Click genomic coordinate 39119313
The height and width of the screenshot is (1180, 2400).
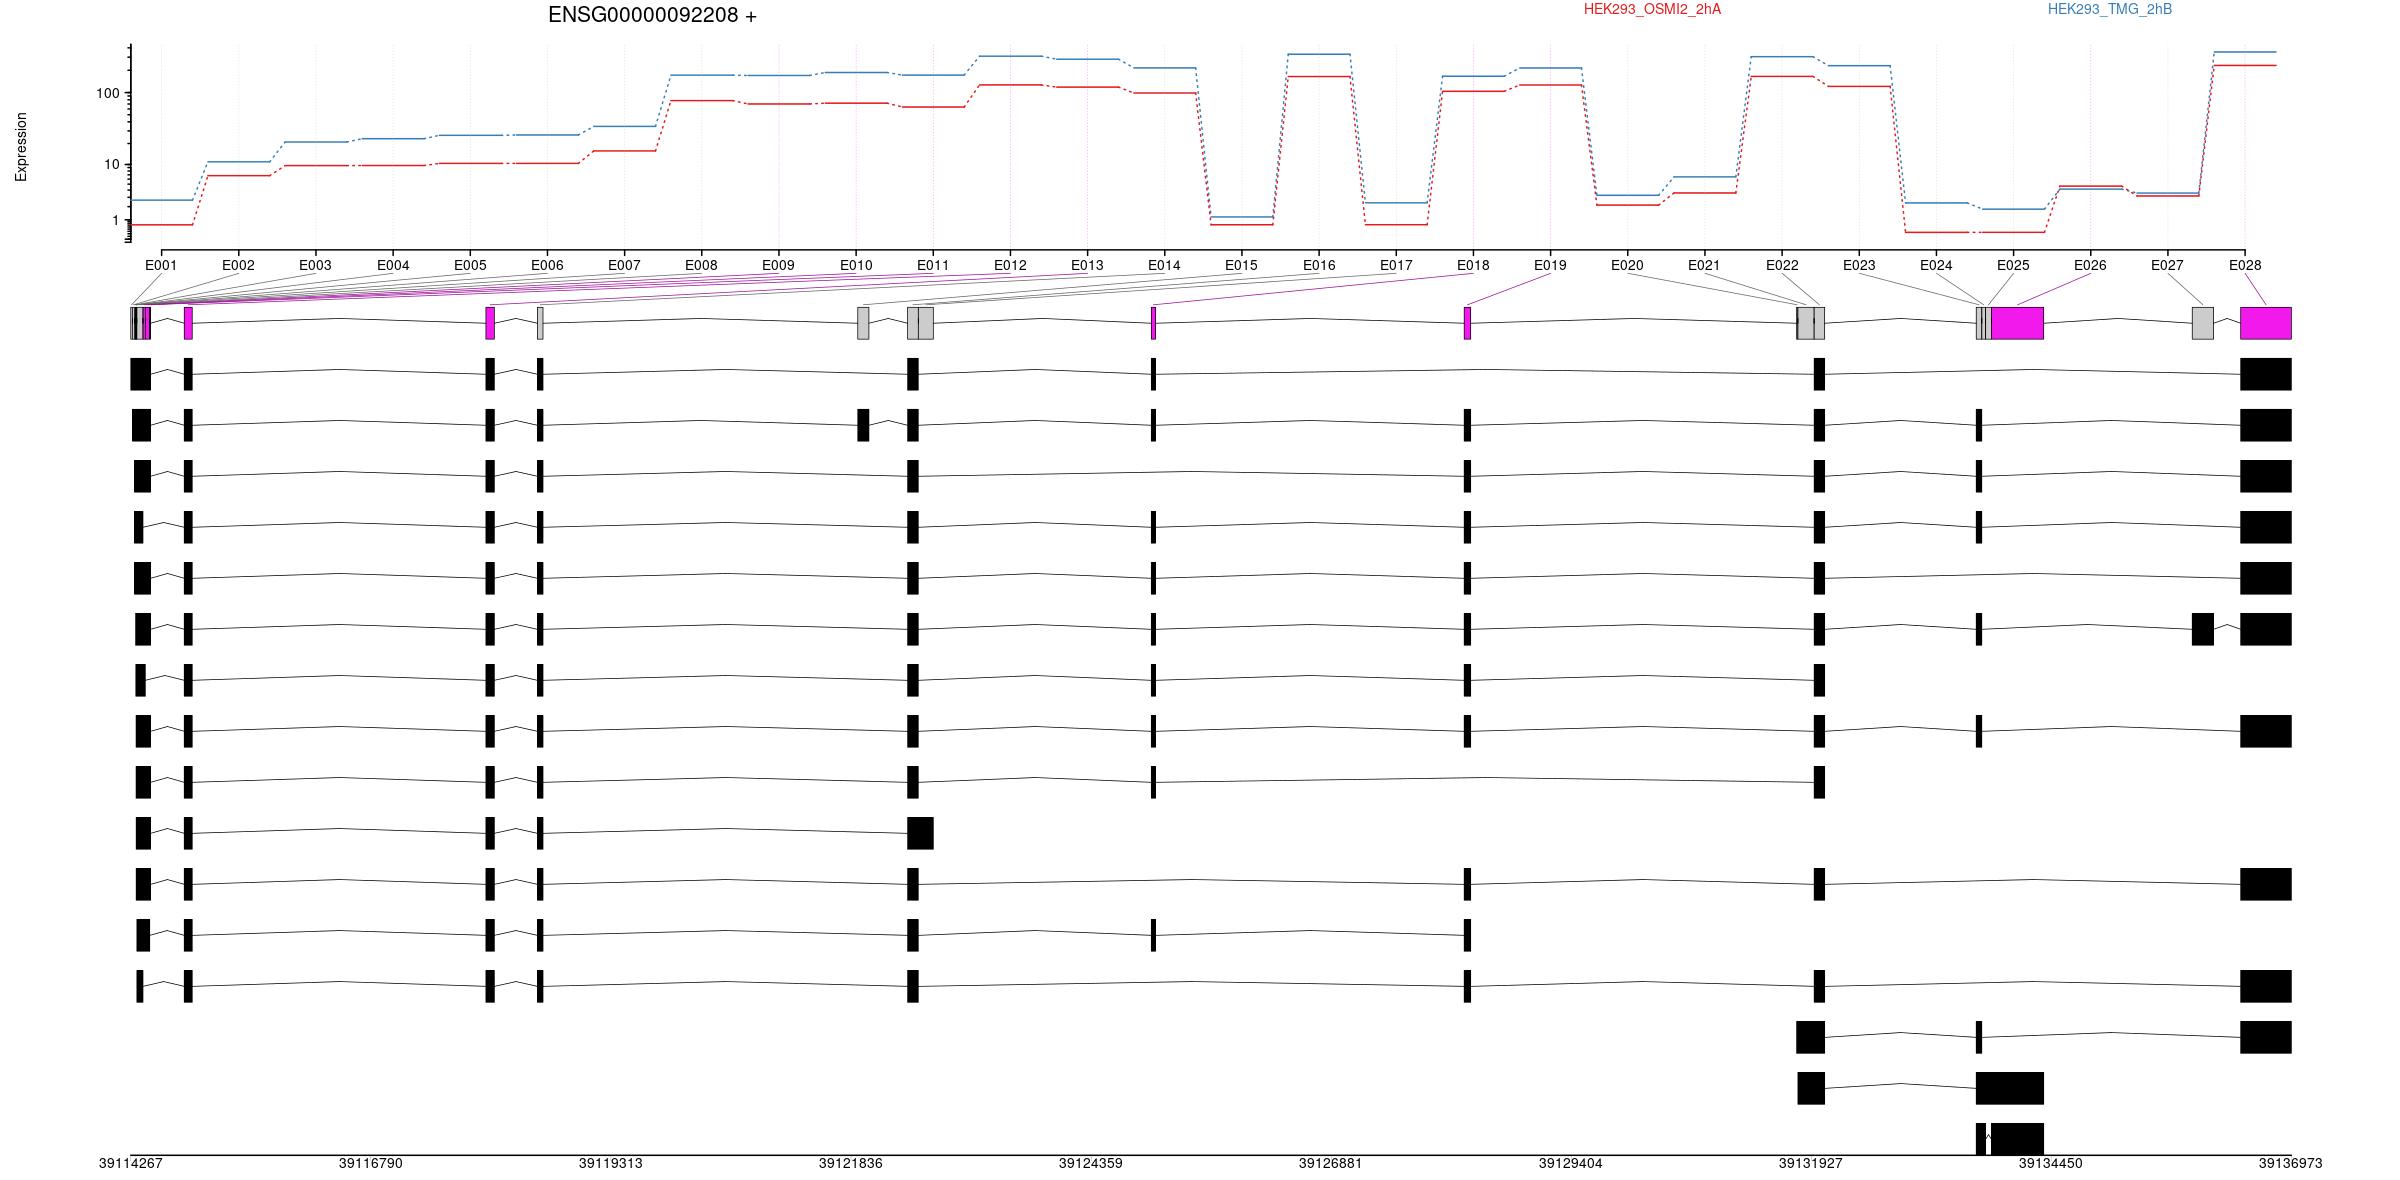coord(610,1163)
